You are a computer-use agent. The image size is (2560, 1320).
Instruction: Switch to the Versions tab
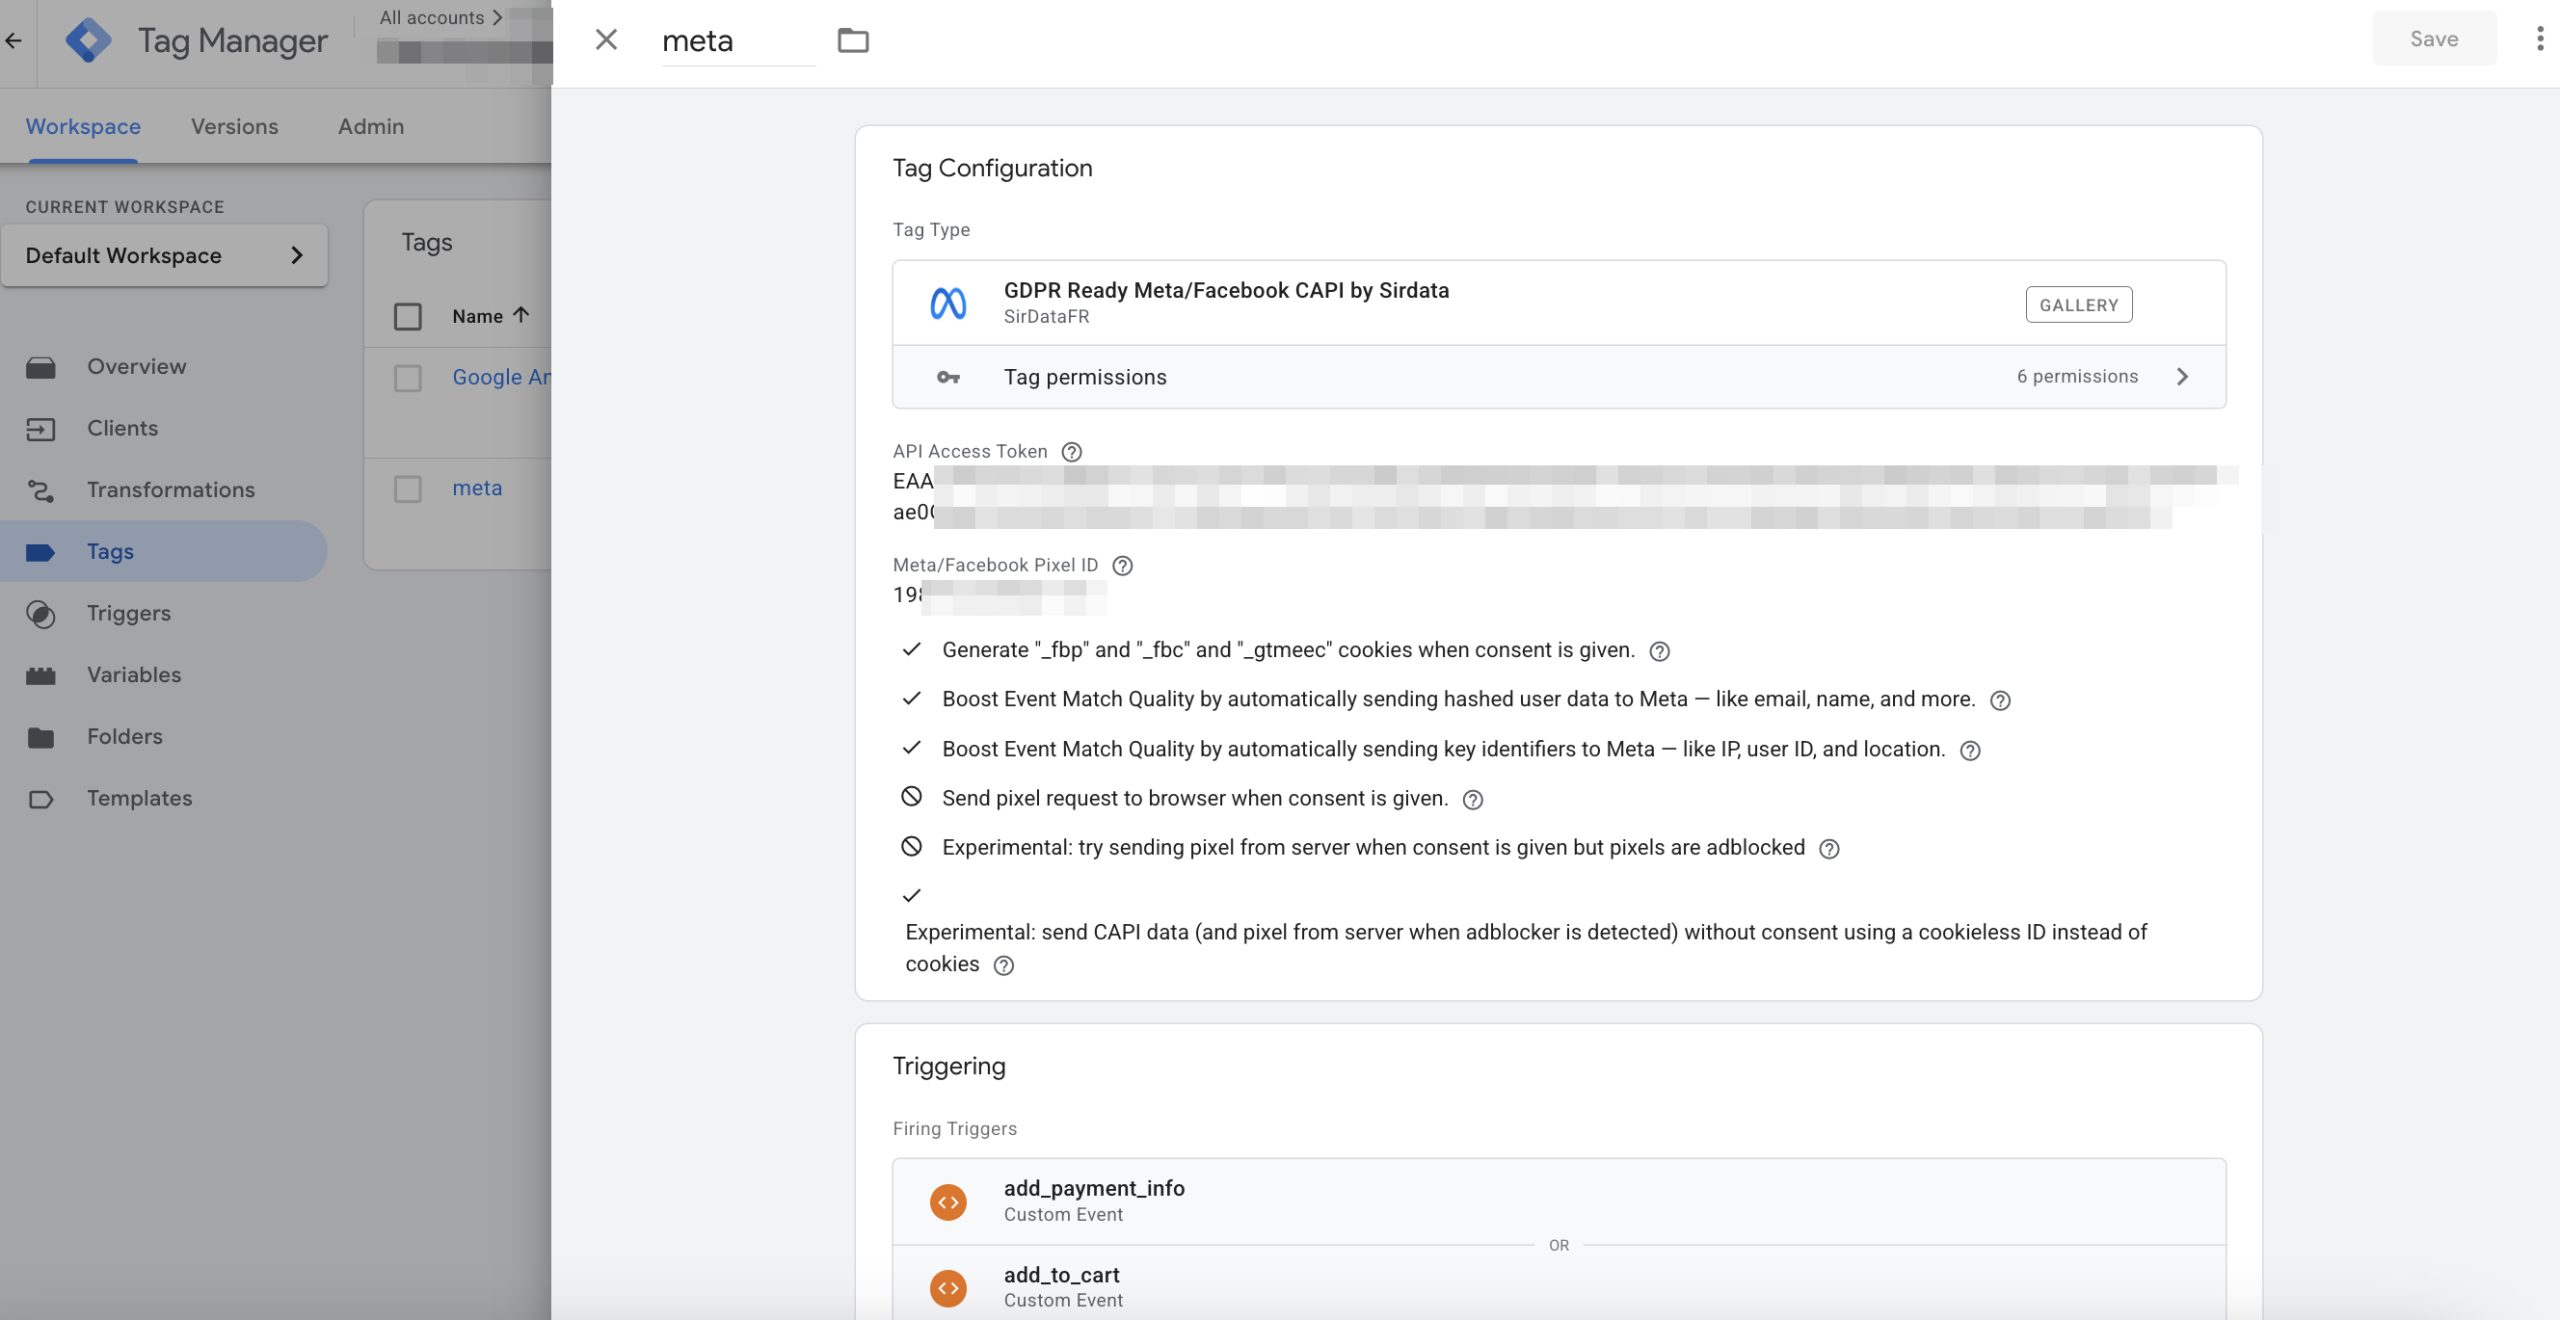[234, 126]
